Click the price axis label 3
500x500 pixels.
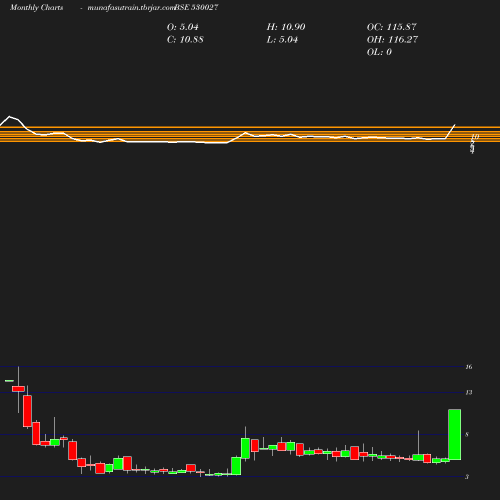pos(467,477)
